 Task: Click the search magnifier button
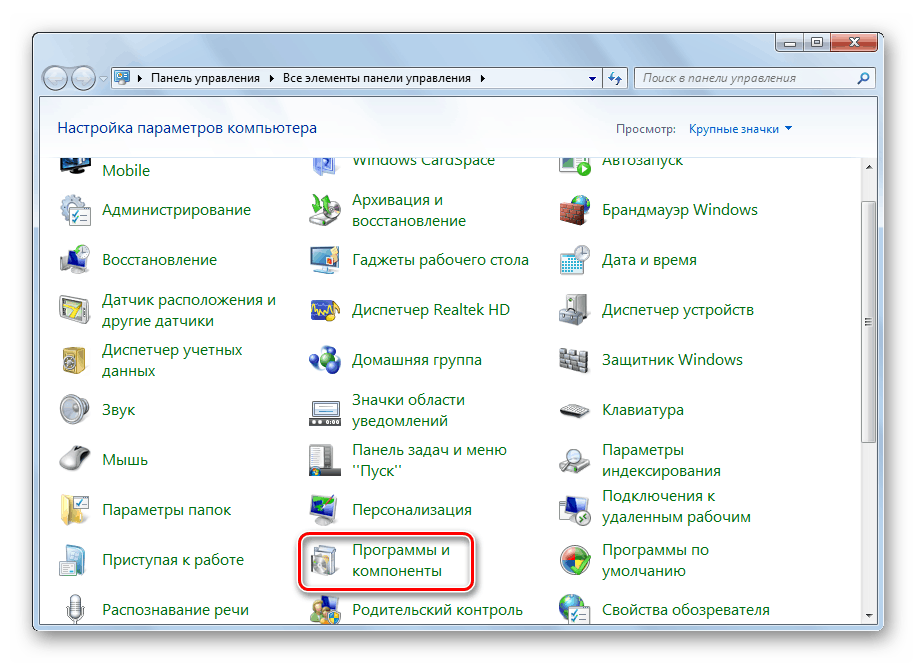pos(863,78)
